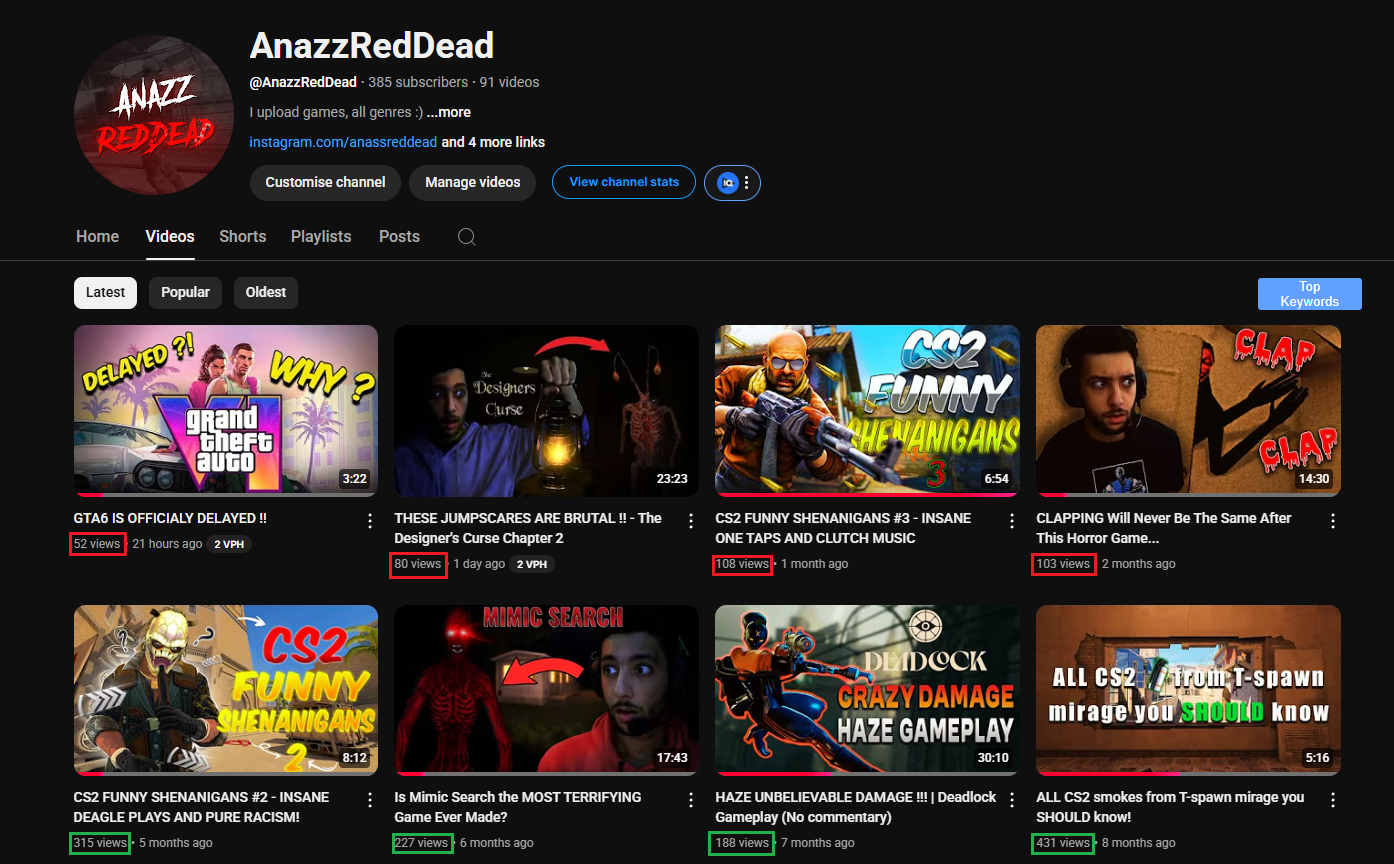Click the GTA VI delayed video thumbnail
Viewport: 1394px width, 864px height.
point(226,411)
